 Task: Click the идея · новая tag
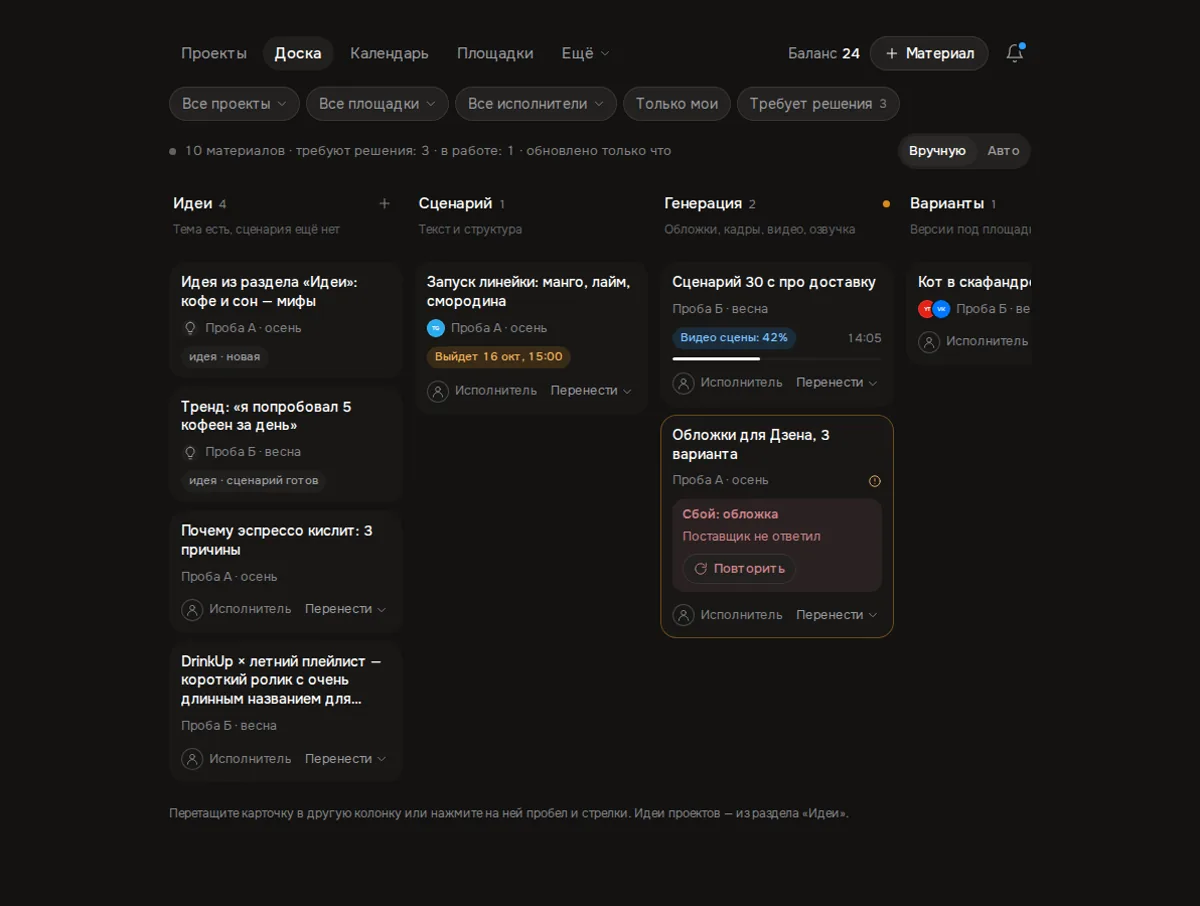tap(224, 357)
